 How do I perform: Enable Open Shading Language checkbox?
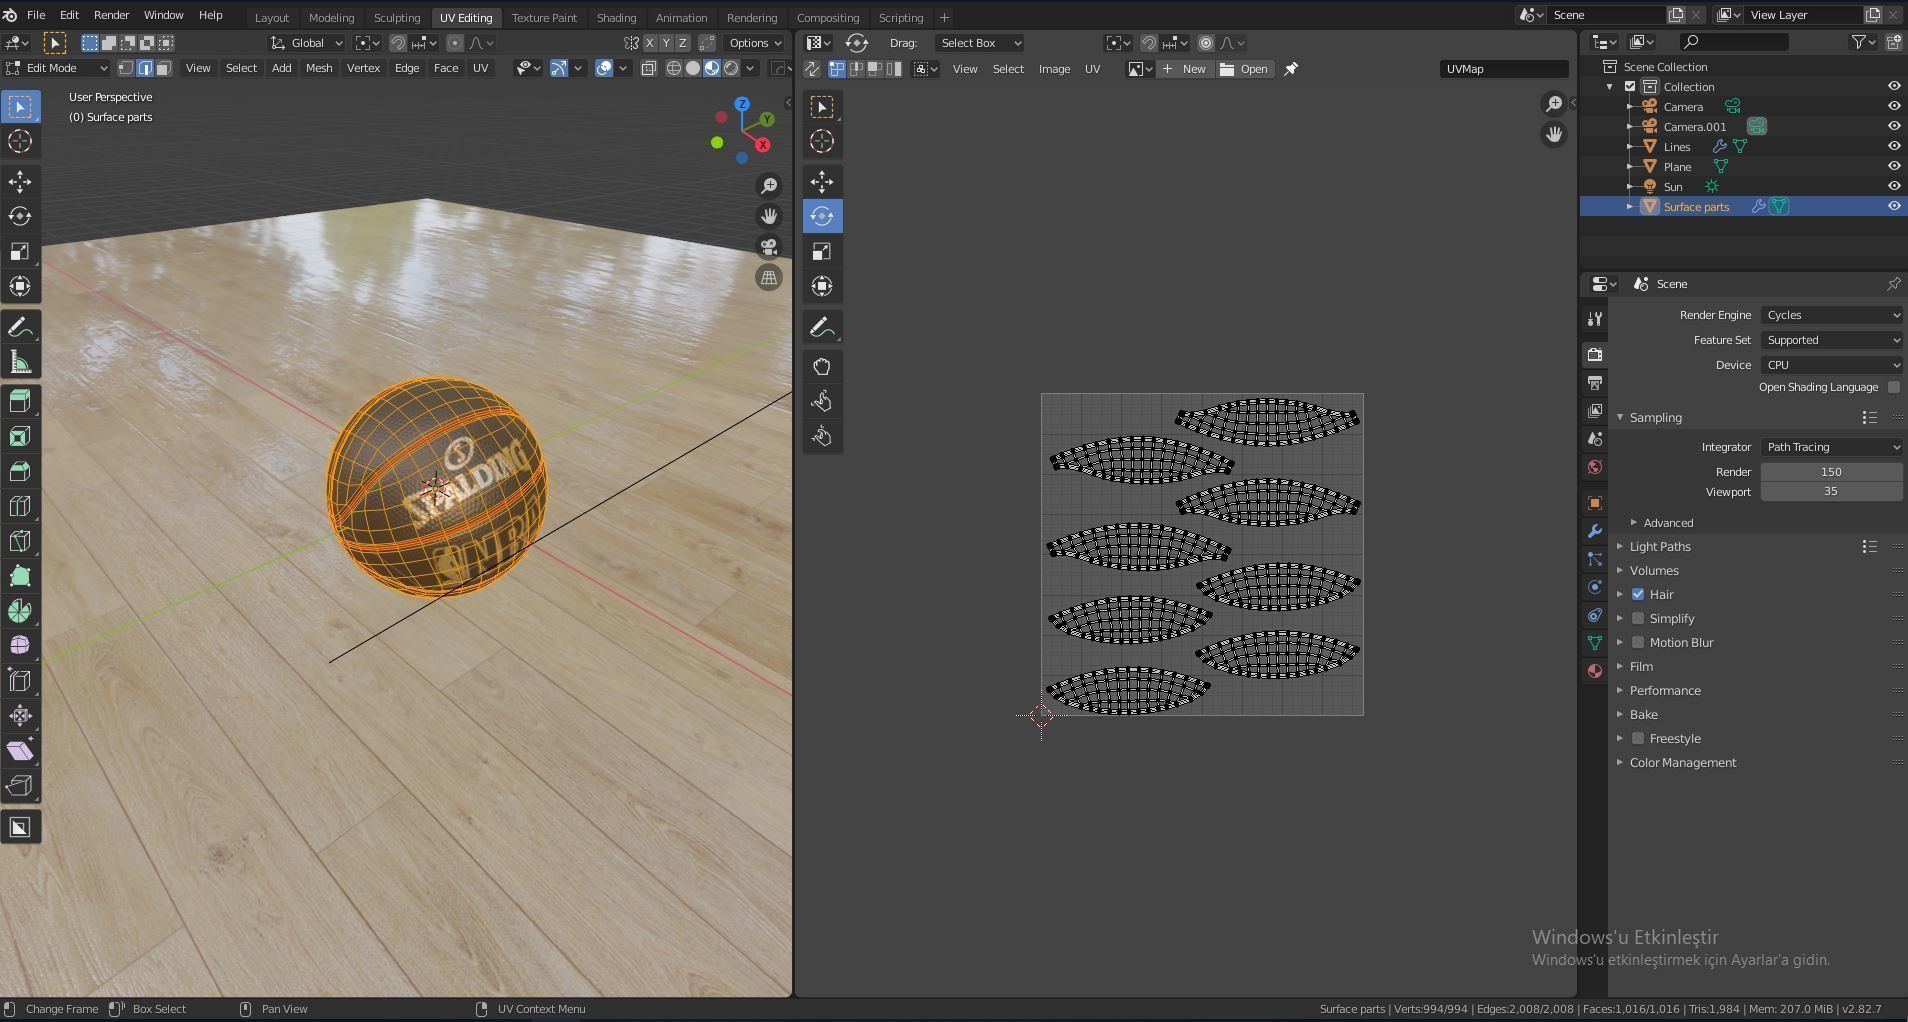pos(1894,387)
